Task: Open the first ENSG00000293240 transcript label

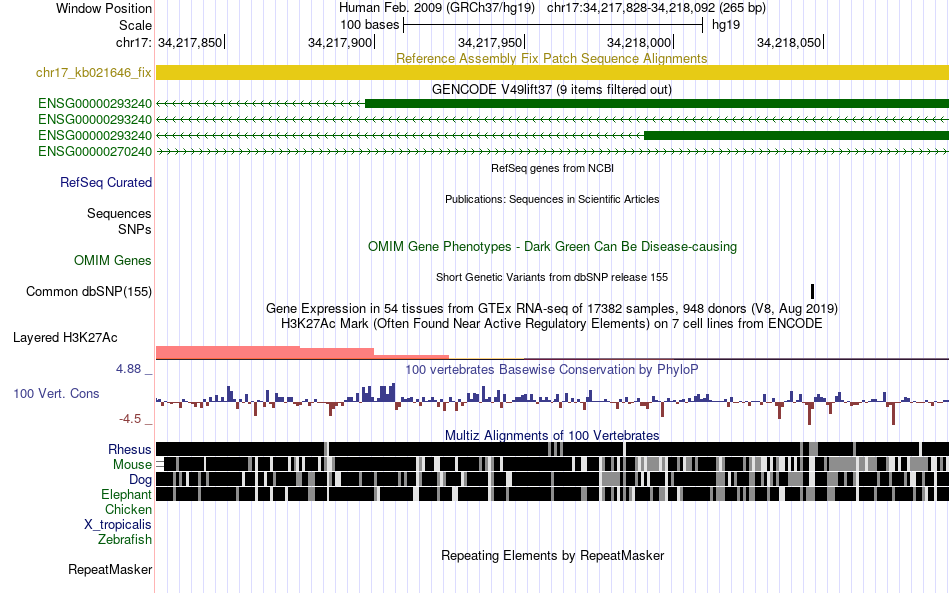Action: (95, 104)
